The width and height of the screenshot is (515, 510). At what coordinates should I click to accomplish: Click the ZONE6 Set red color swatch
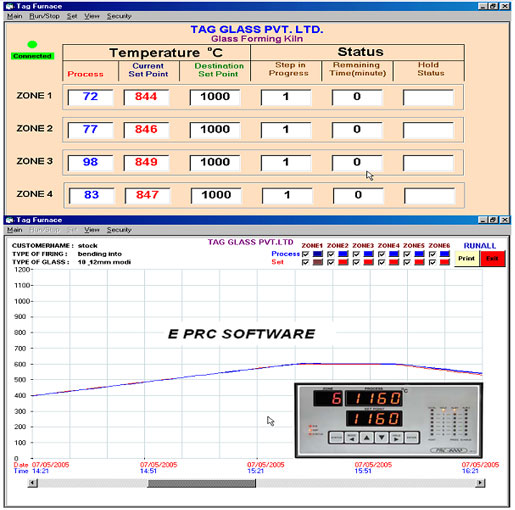pos(445,262)
